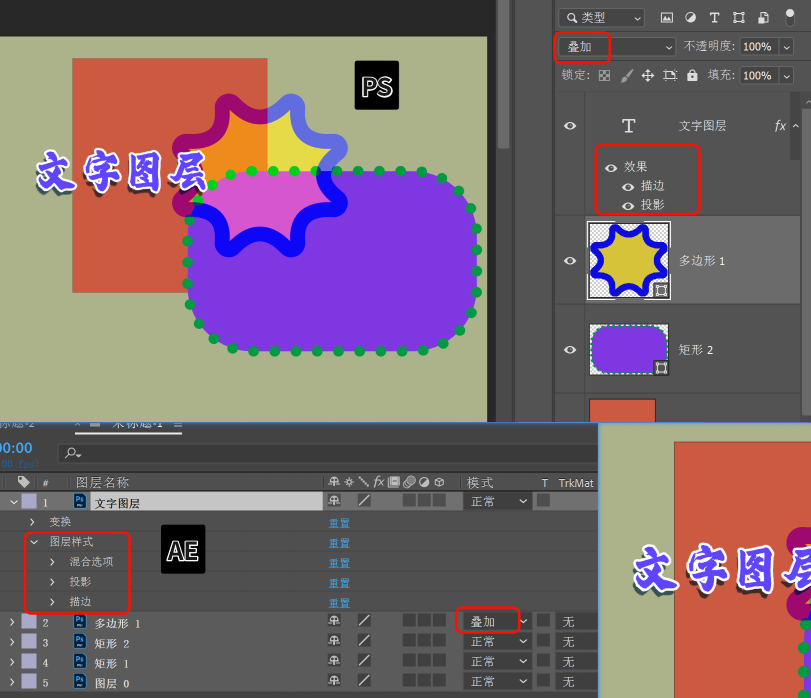
Task: Select the 矩形 2 layer thumbnail
Action: point(629,350)
